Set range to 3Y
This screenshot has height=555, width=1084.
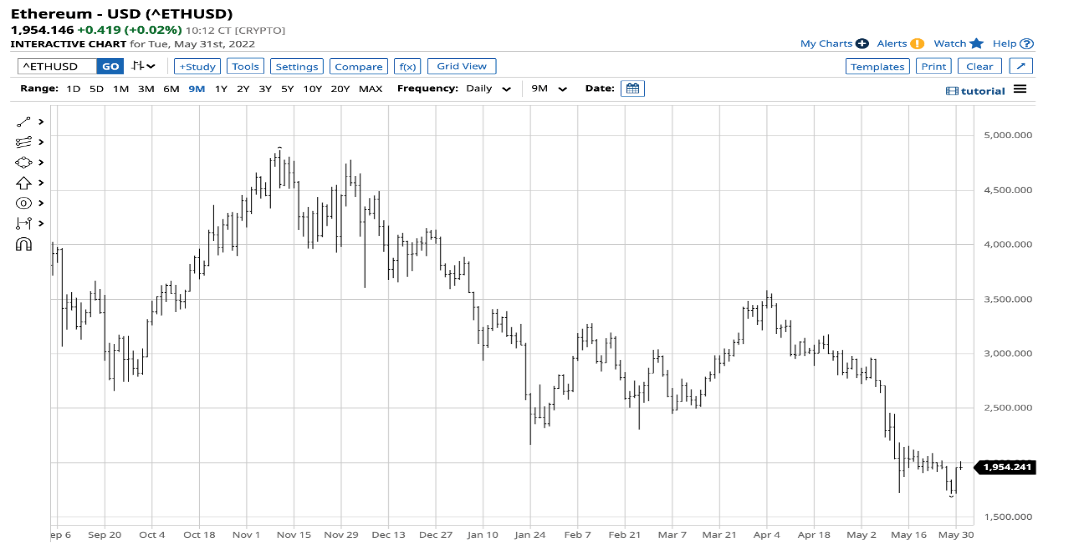click(x=265, y=89)
